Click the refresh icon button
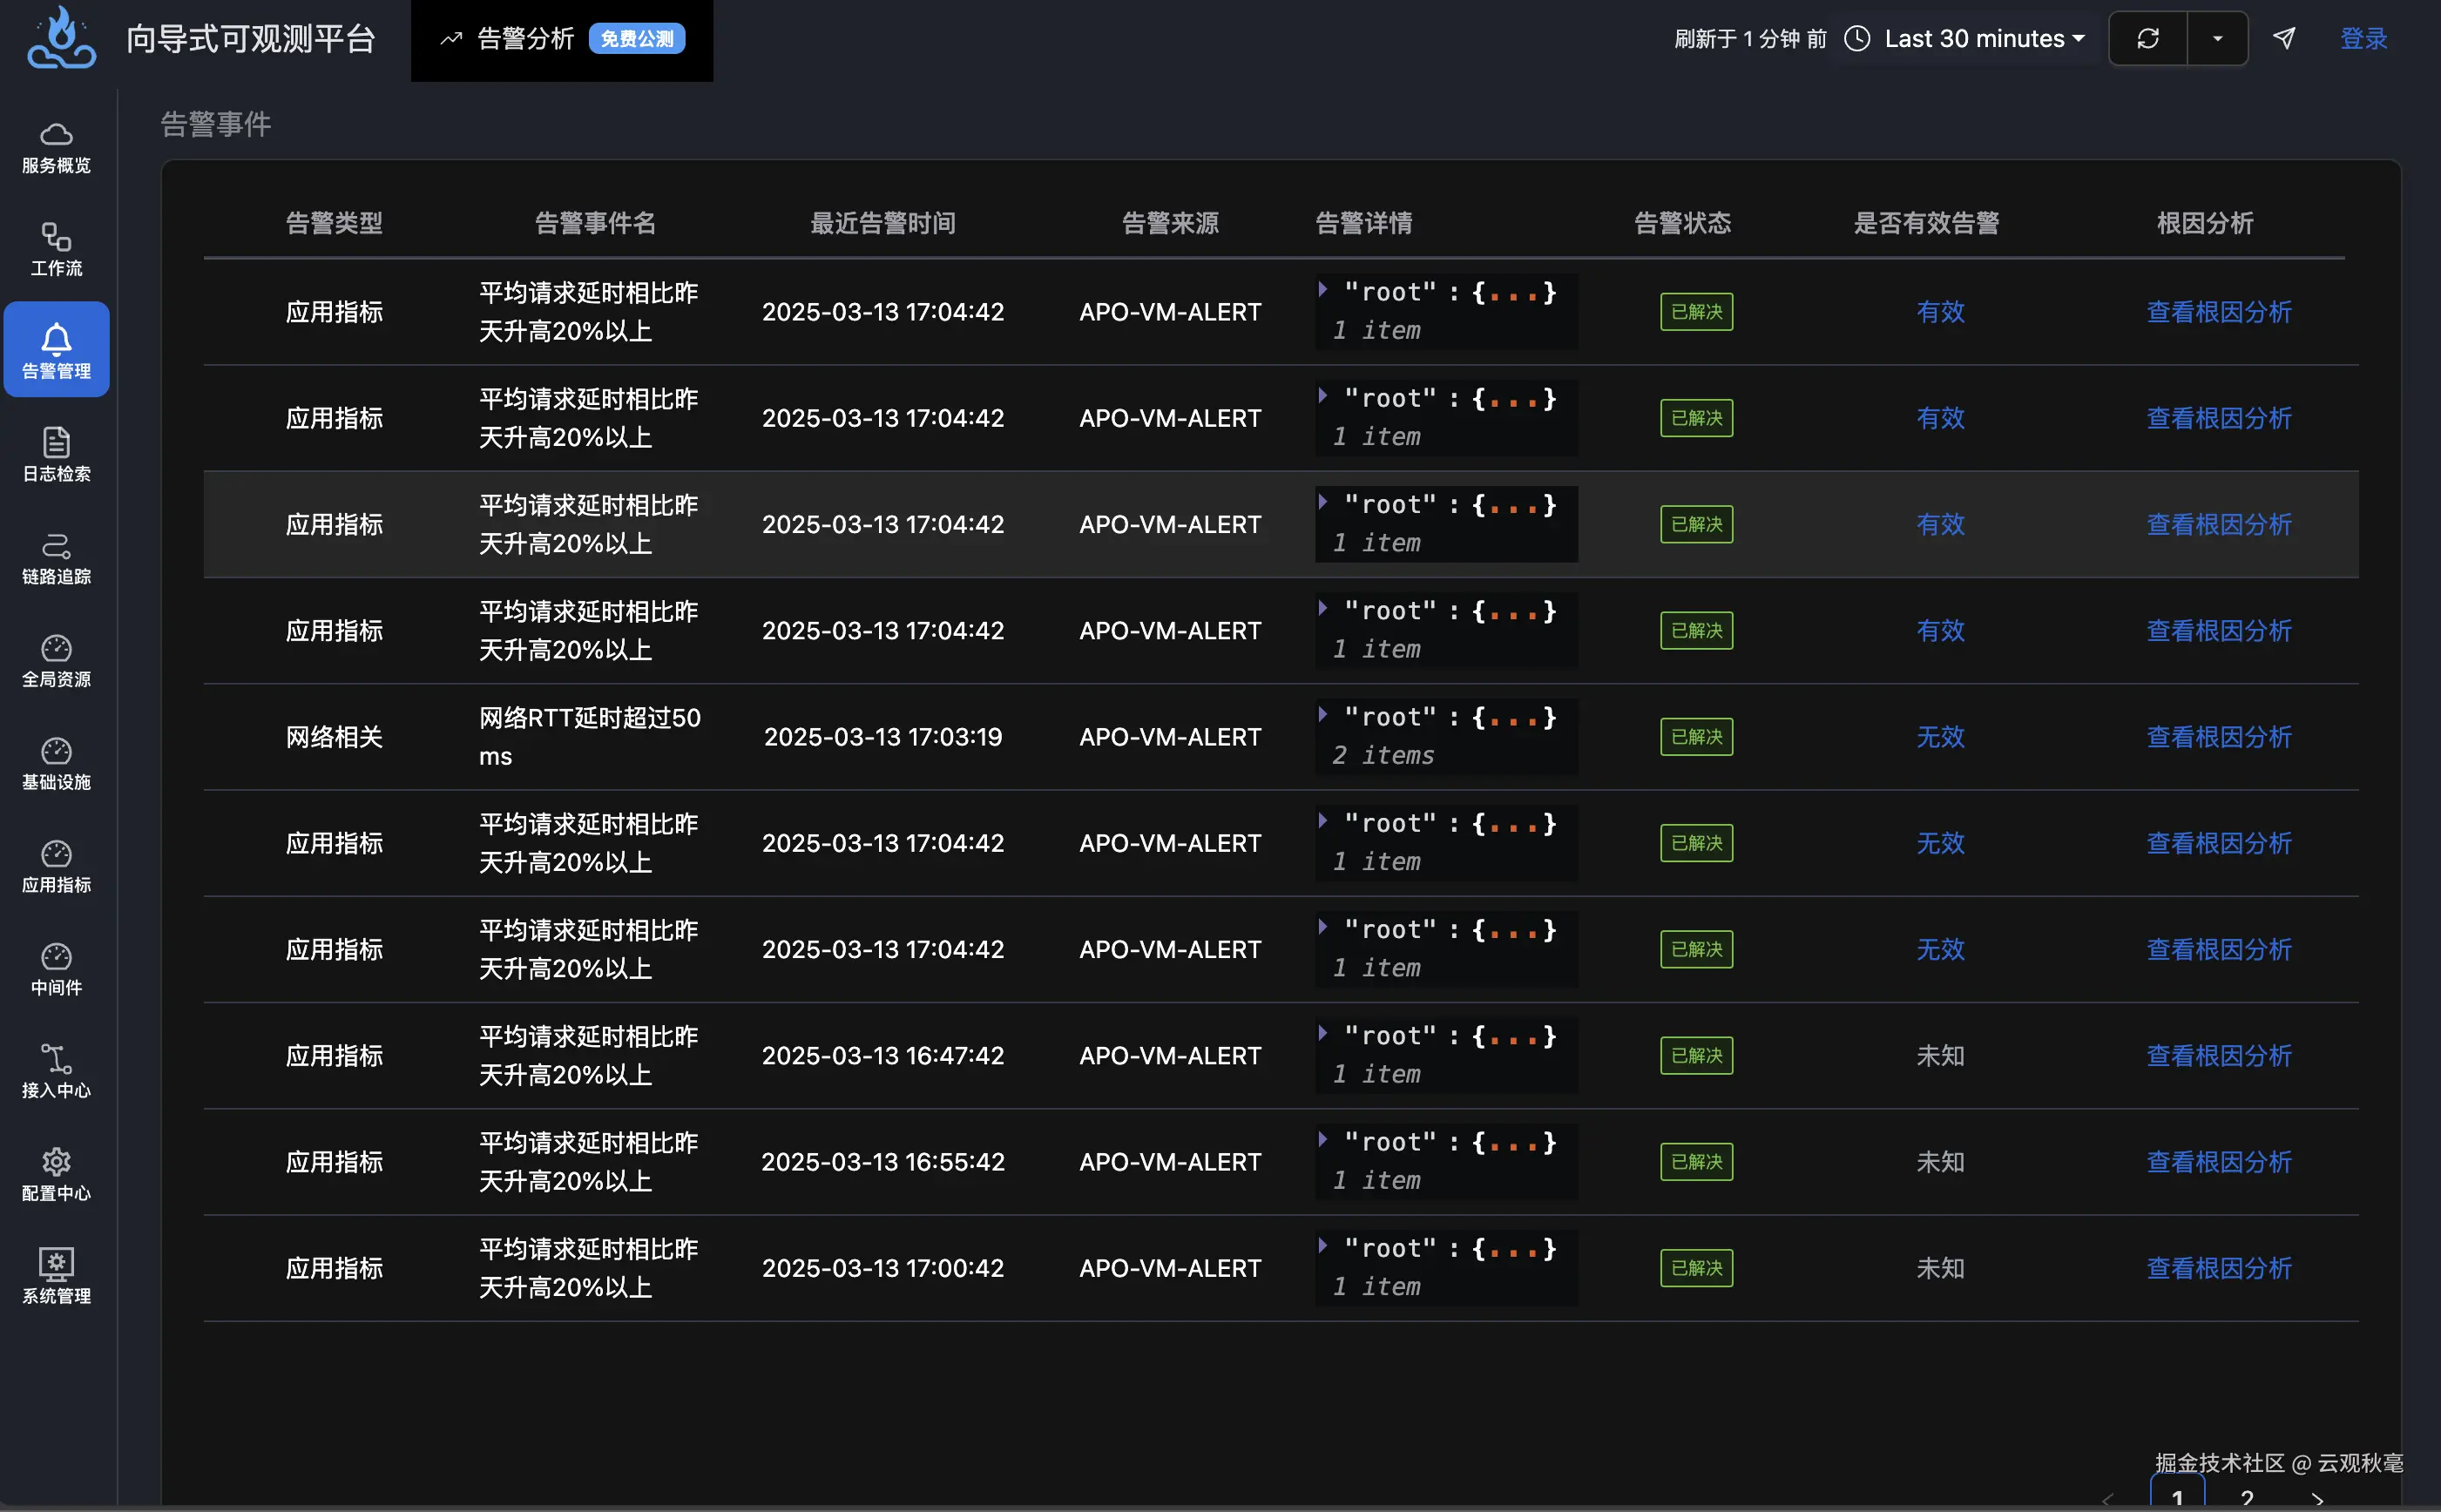 click(2147, 39)
